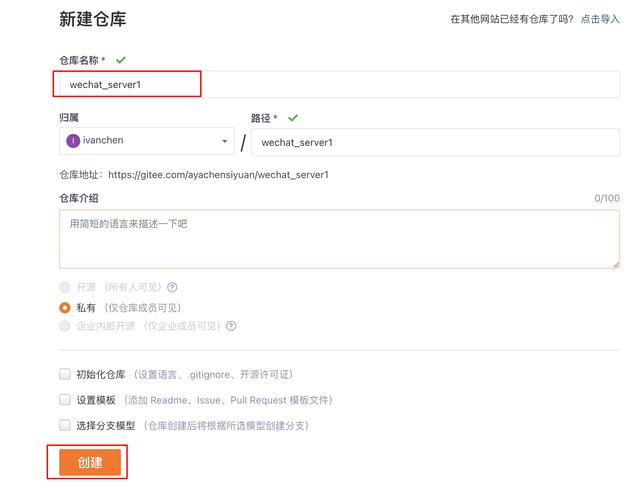This screenshot has height=488, width=640.
Task: Enable the 设置模板 checkbox
Action: tap(65, 400)
